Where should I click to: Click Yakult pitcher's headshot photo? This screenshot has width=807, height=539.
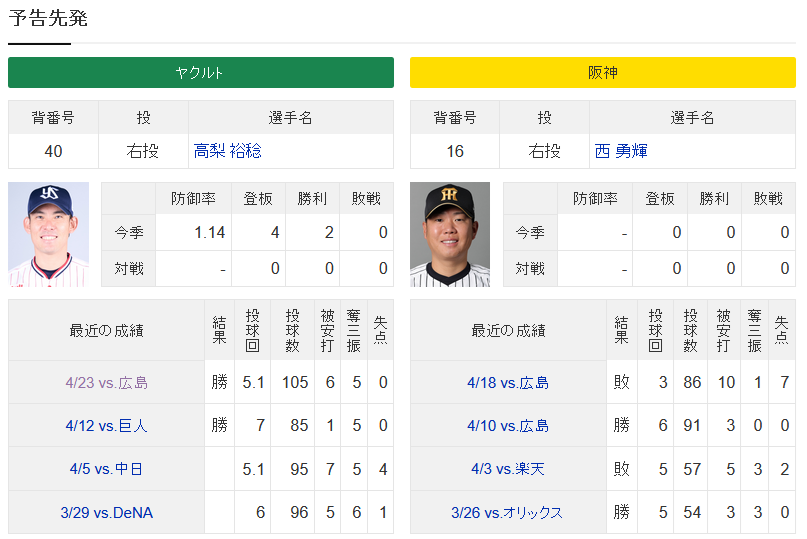pos(48,234)
